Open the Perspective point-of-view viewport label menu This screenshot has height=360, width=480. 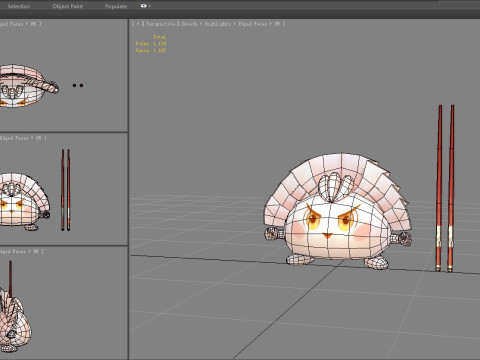pyautogui.click(x=160, y=24)
